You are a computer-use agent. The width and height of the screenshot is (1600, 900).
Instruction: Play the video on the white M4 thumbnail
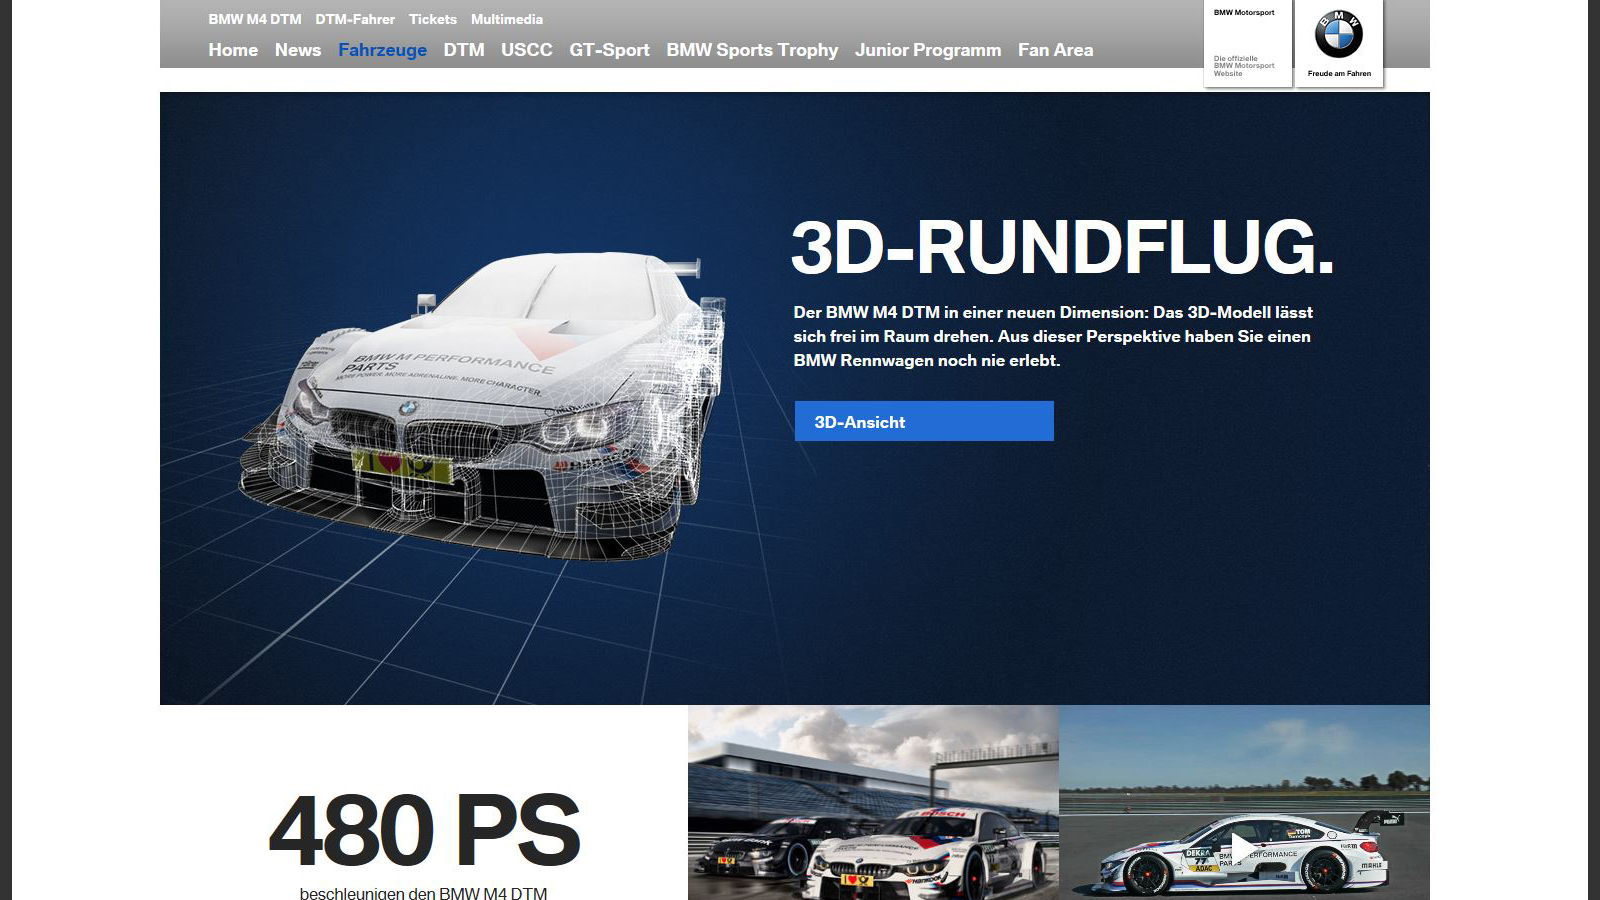[x=1242, y=849]
